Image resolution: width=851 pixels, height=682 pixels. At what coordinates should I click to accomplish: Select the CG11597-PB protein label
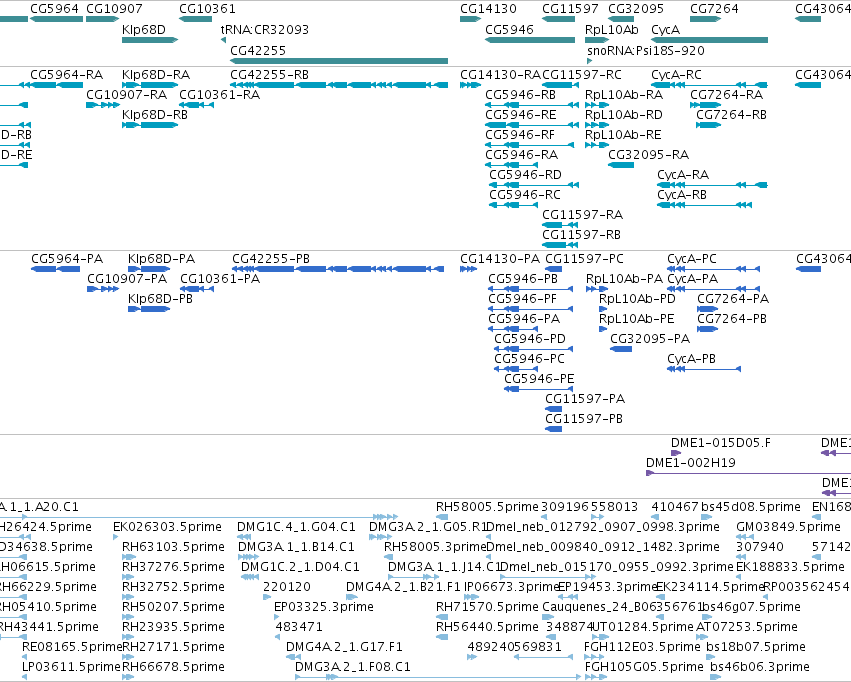[x=584, y=419]
